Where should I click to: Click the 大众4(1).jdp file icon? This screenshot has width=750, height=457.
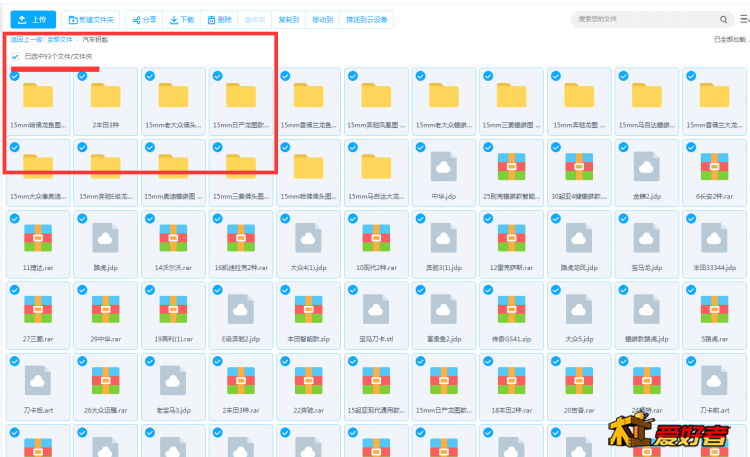tap(309, 237)
